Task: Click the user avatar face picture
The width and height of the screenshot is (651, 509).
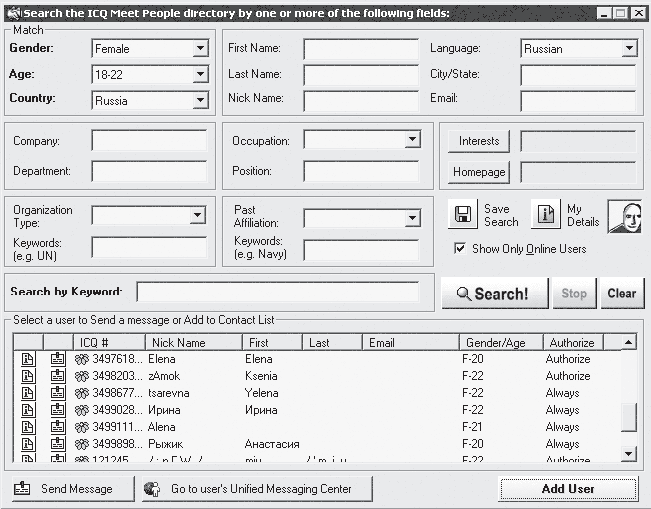Action: tap(625, 217)
